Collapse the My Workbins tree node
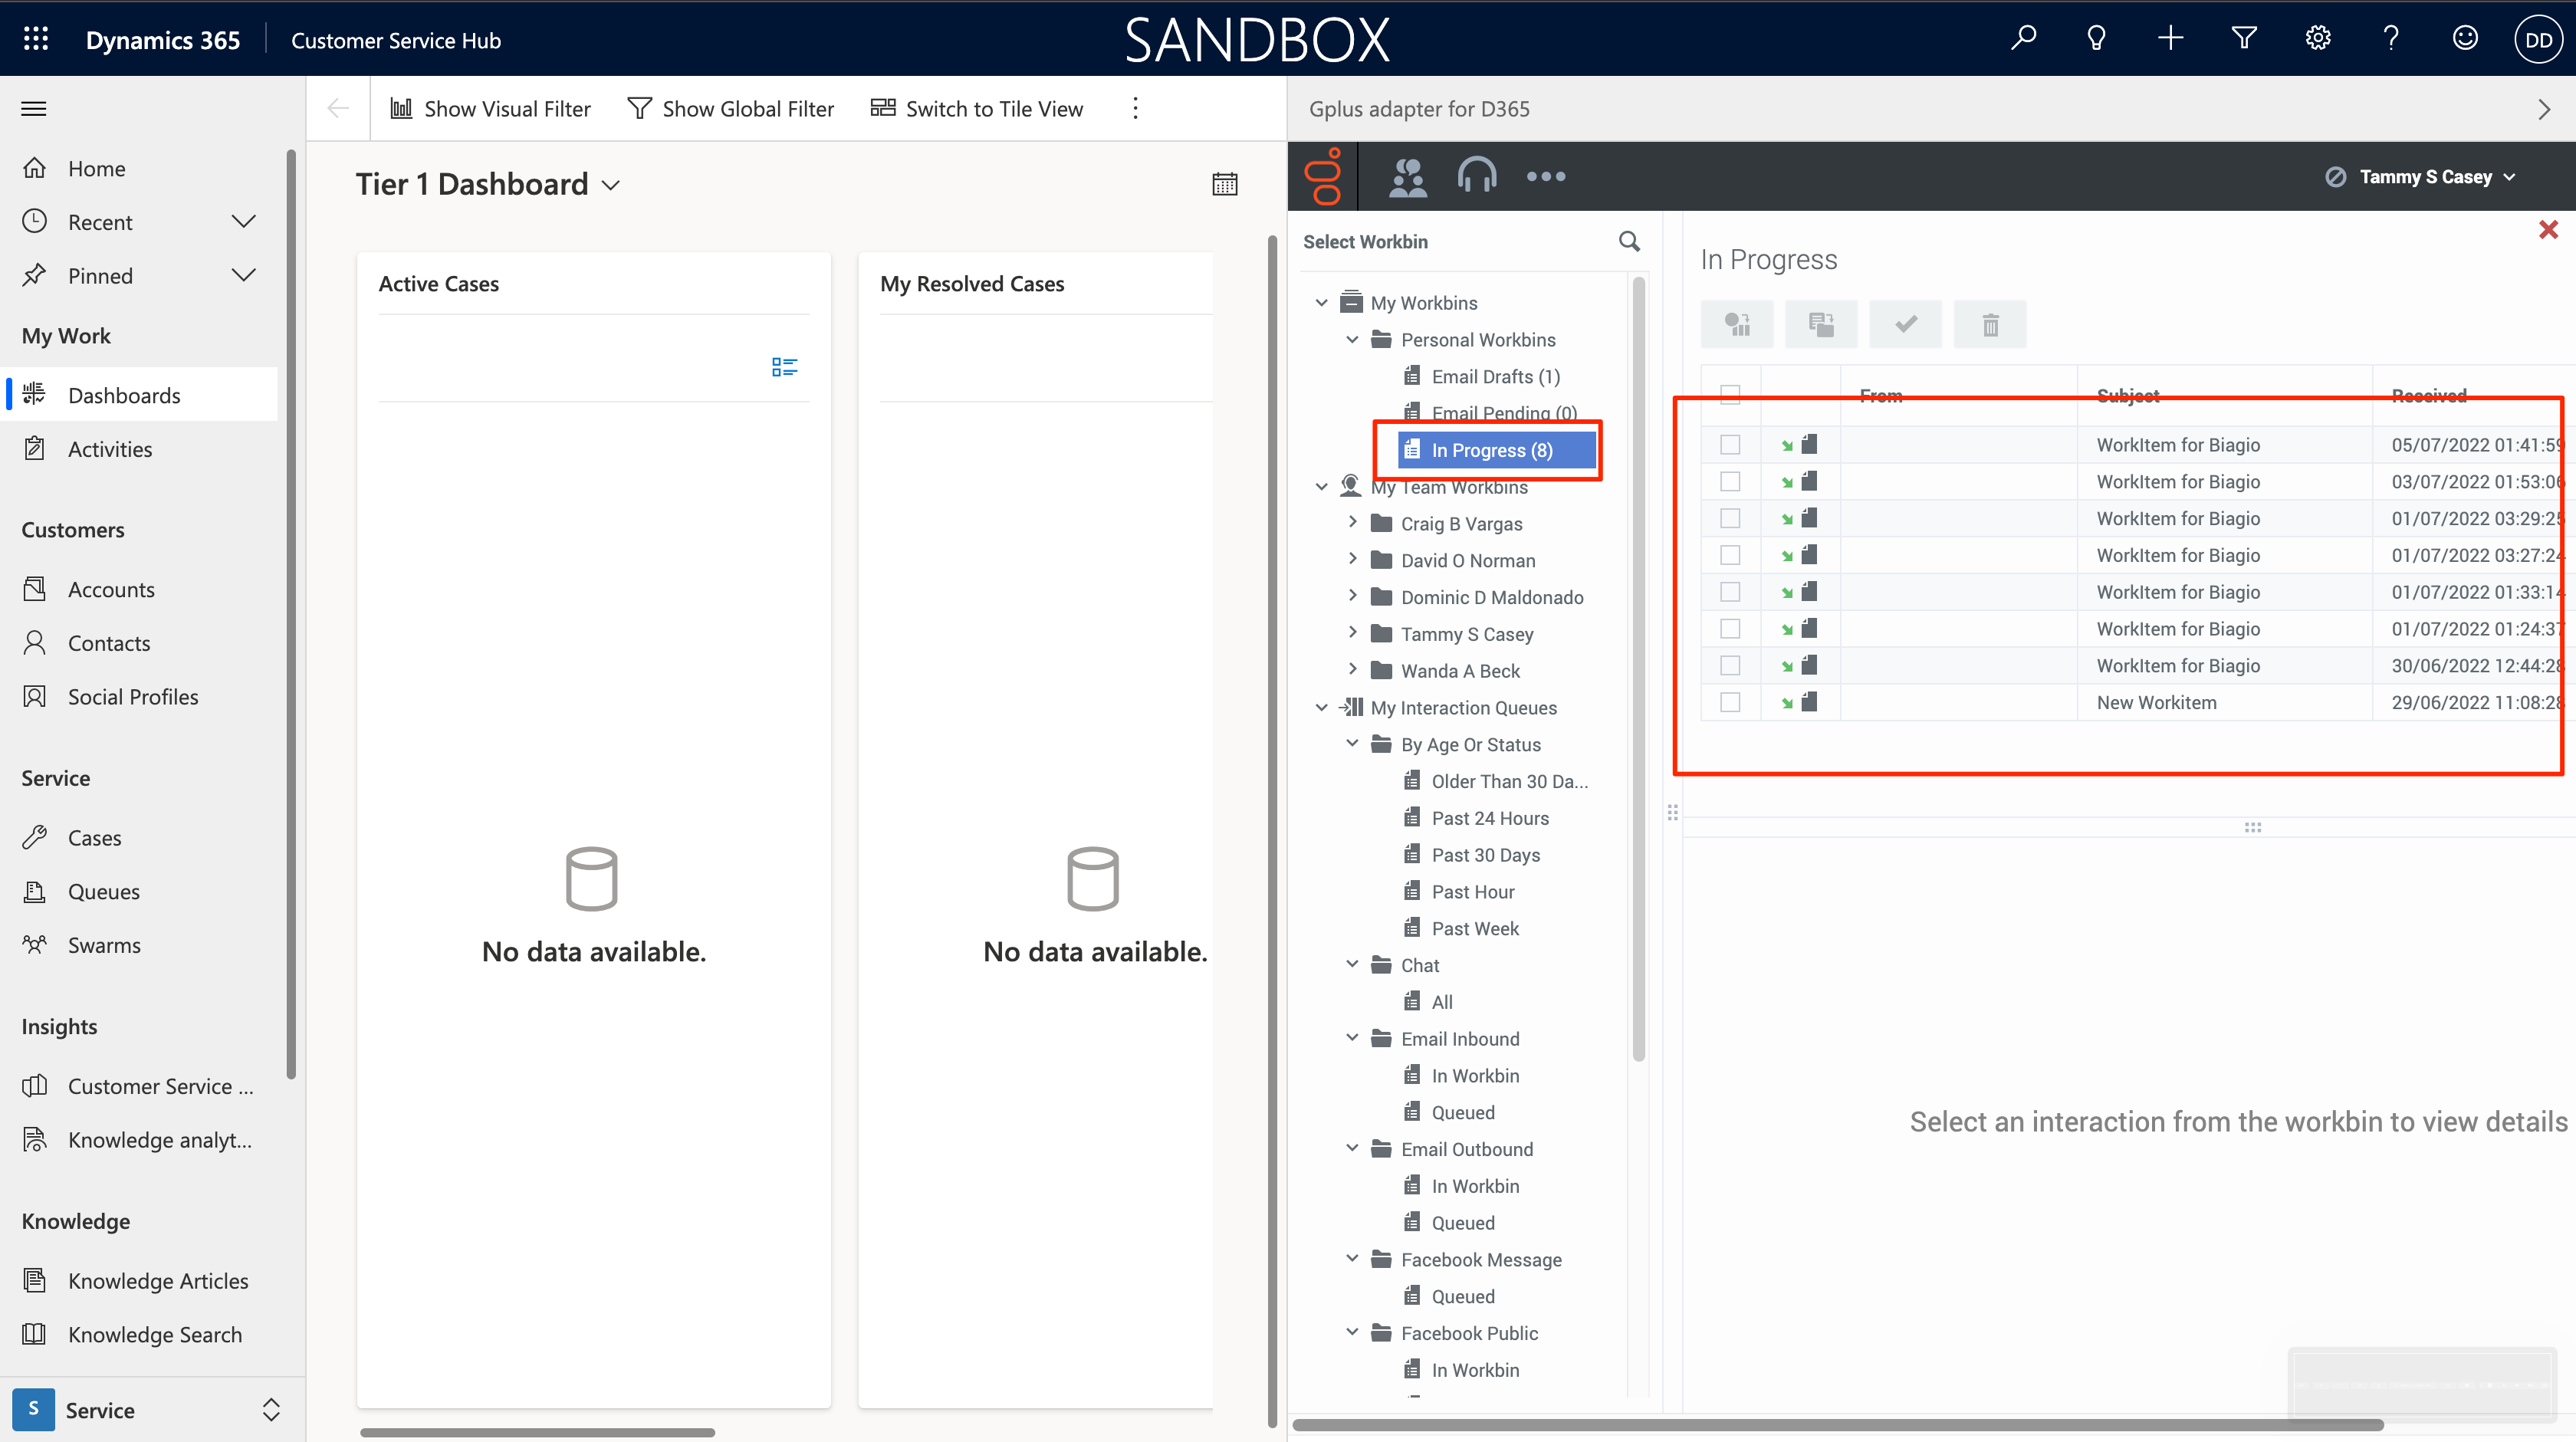This screenshot has height=1442, width=2576. point(1321,302)
